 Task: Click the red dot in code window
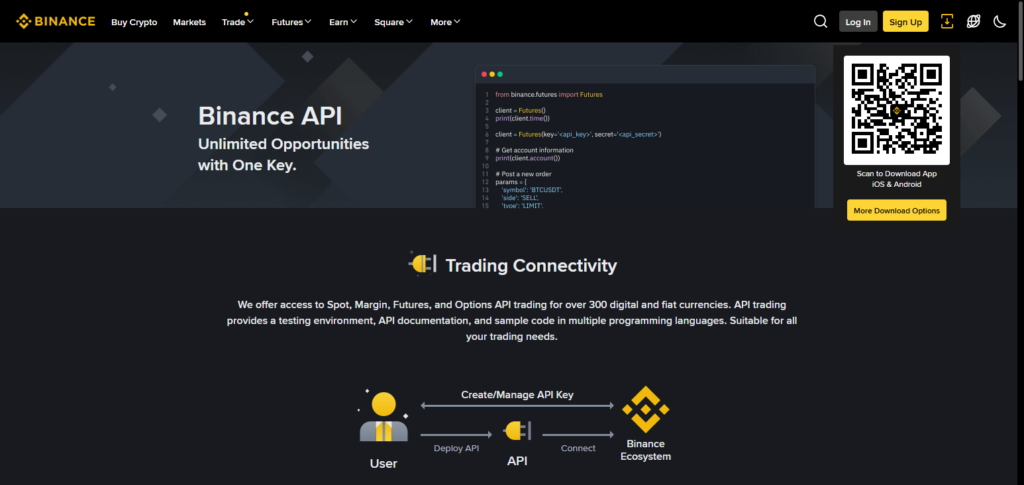coord(484,74)
